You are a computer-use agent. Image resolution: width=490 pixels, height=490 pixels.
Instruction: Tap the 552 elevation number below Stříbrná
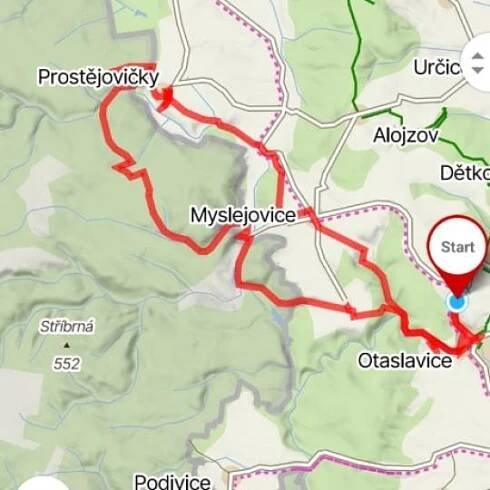pyautogui.click(x=67, y=364)
